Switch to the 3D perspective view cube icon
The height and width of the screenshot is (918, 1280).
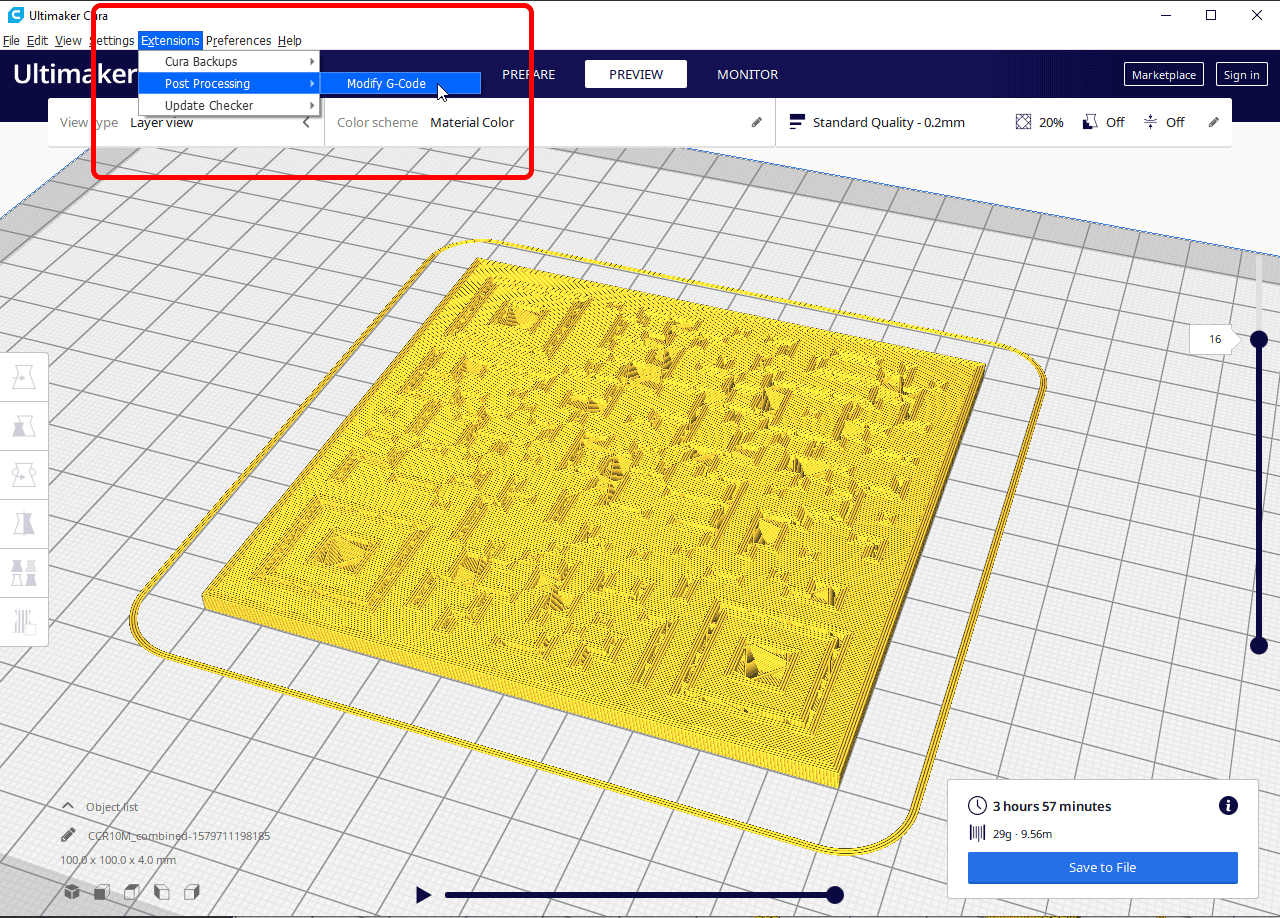click(x=72, y=892)
